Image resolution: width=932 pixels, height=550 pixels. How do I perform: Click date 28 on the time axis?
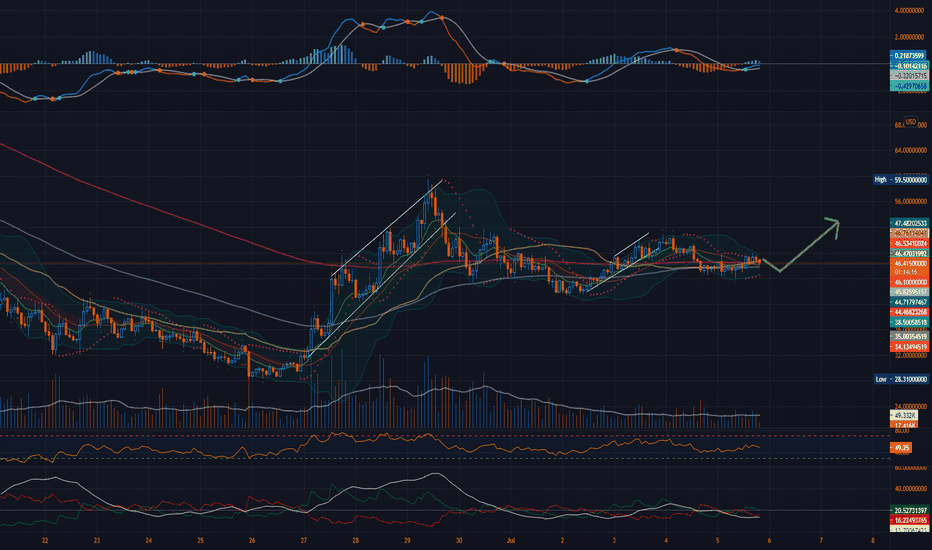(355, 541)
